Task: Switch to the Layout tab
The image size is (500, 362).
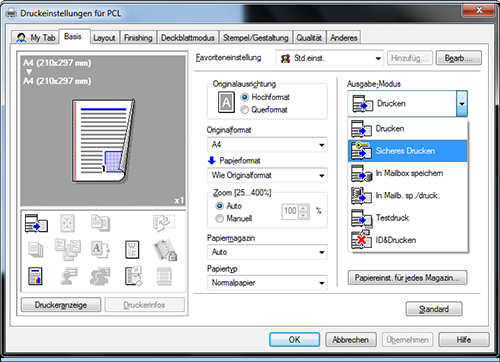Action: (104, 38)
